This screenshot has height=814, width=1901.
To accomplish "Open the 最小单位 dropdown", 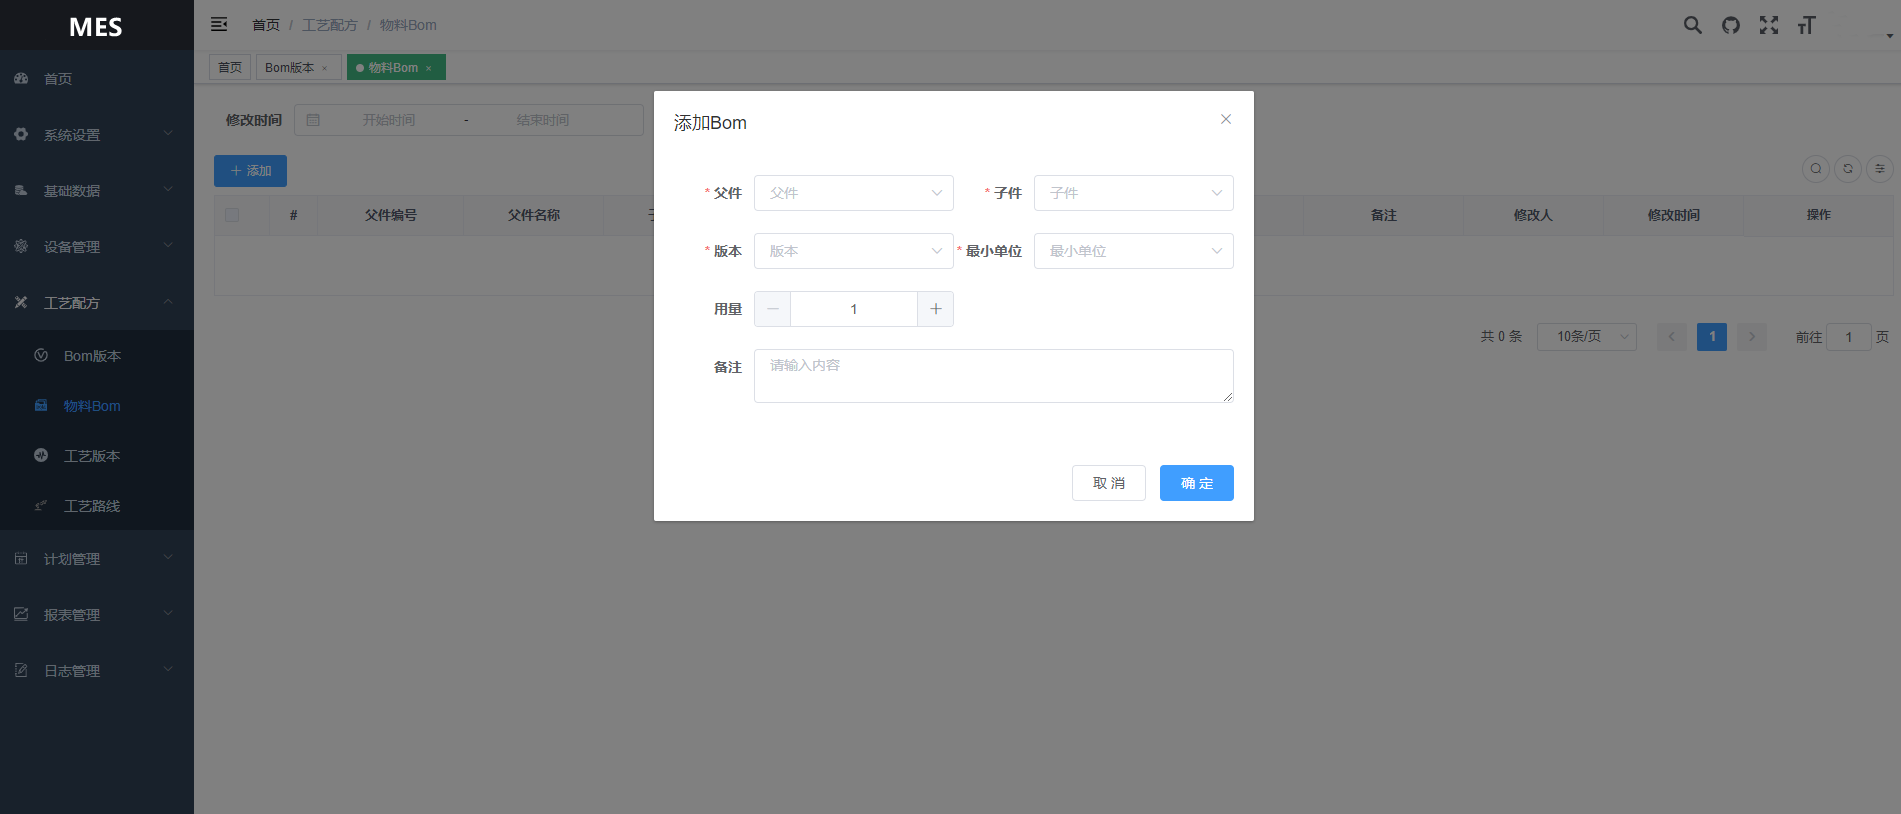I will pyautogui.click(x=1134, y=251).
